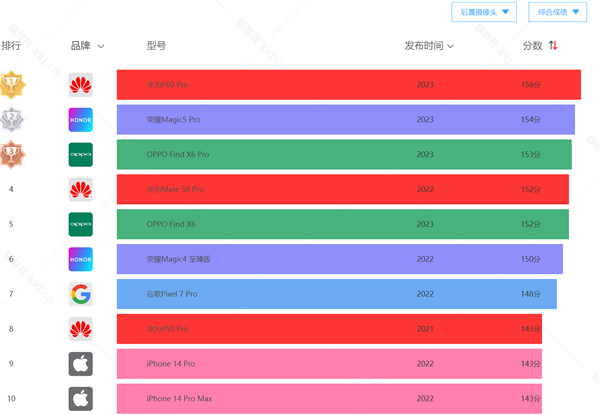Click the 2022 year for iPhone 14 Pro Max
The width and height of the screenshot is (600, 415).
click(x=425, y=399)
